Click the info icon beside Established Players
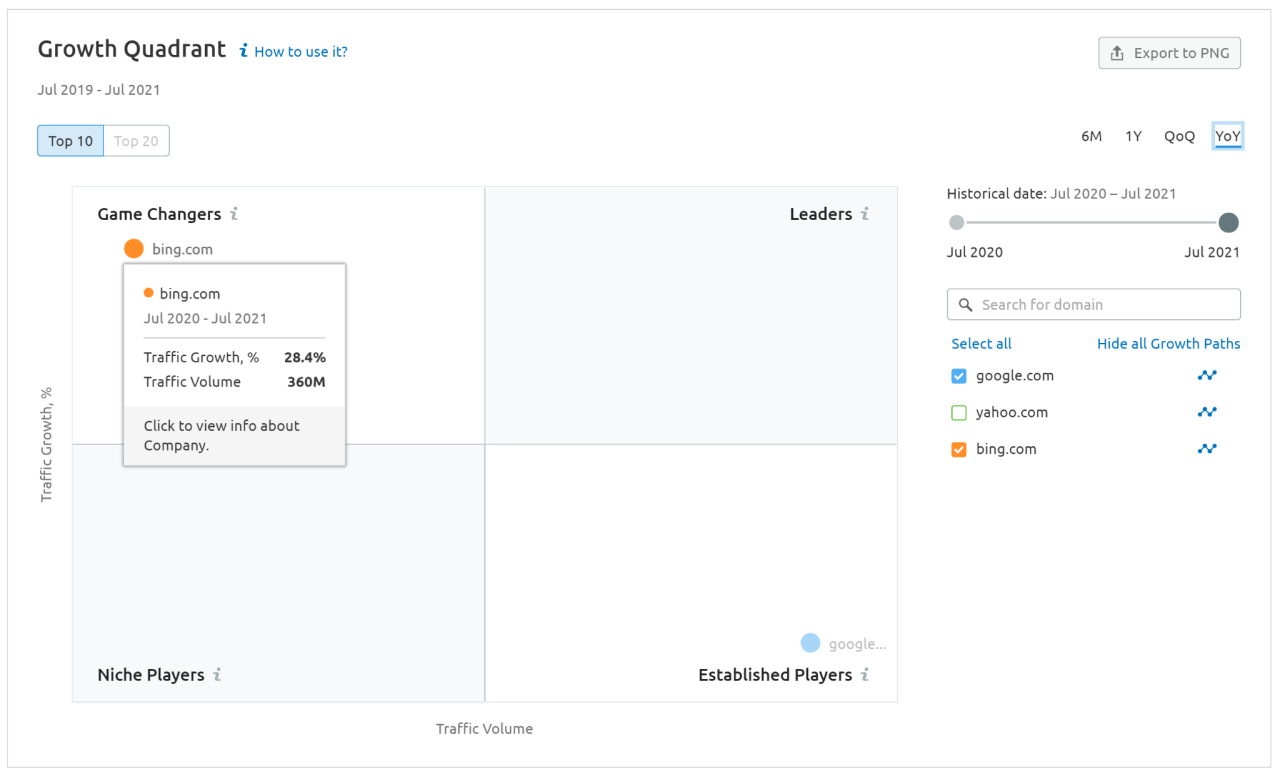Viewport: 1280px width, 774px height. [865, 675]
